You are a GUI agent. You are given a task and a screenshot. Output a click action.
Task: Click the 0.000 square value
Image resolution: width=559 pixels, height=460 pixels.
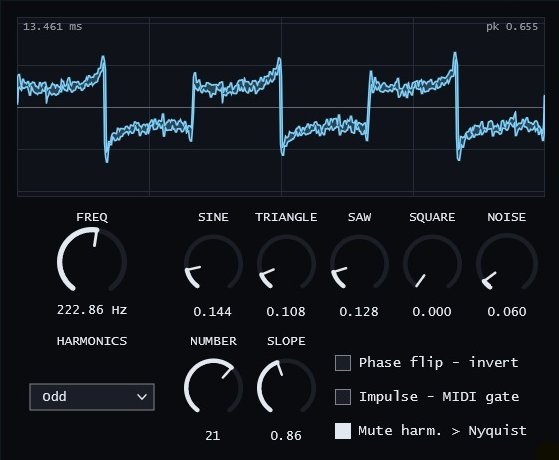pyautogui.click(x=432, y=312)
